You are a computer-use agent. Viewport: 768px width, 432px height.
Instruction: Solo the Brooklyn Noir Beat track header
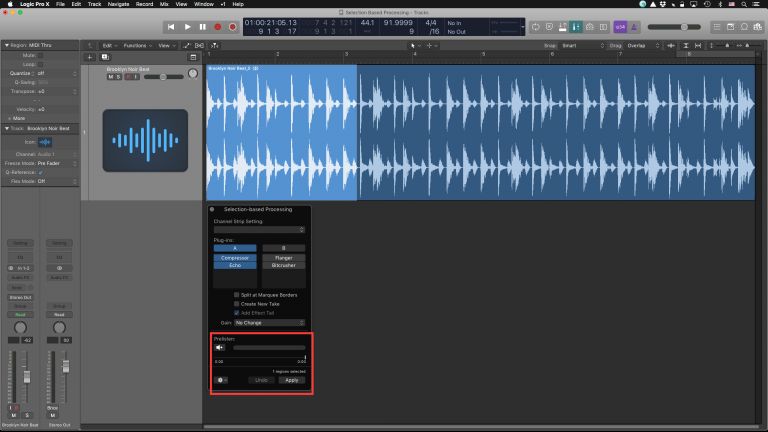pos(118,77)
